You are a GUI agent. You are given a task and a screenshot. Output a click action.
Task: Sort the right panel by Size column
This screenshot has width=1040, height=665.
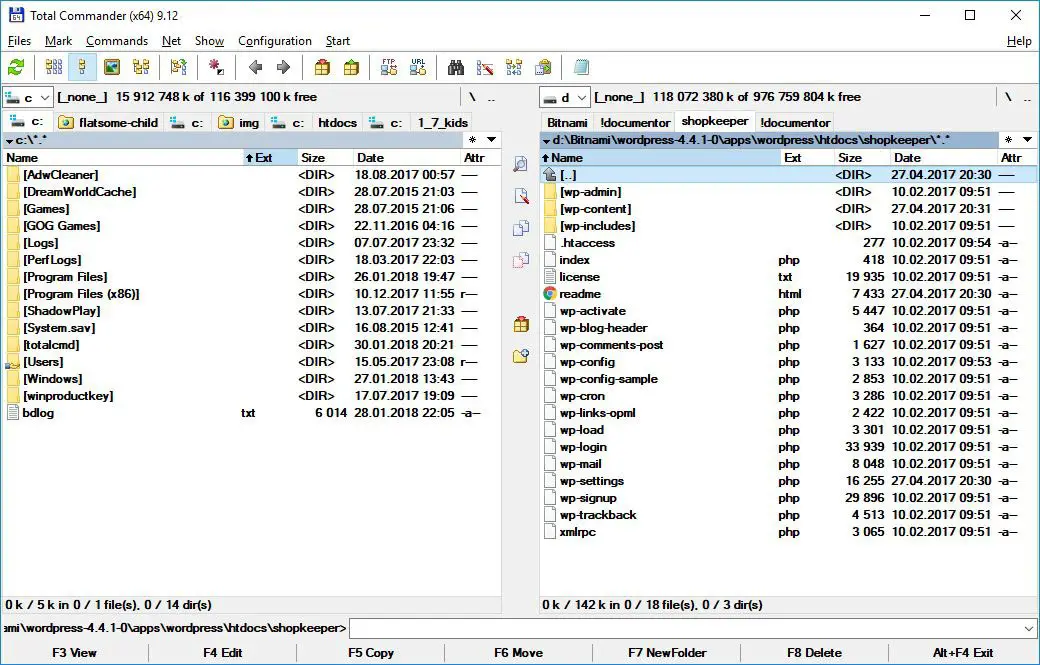click(x=861, y=158)
